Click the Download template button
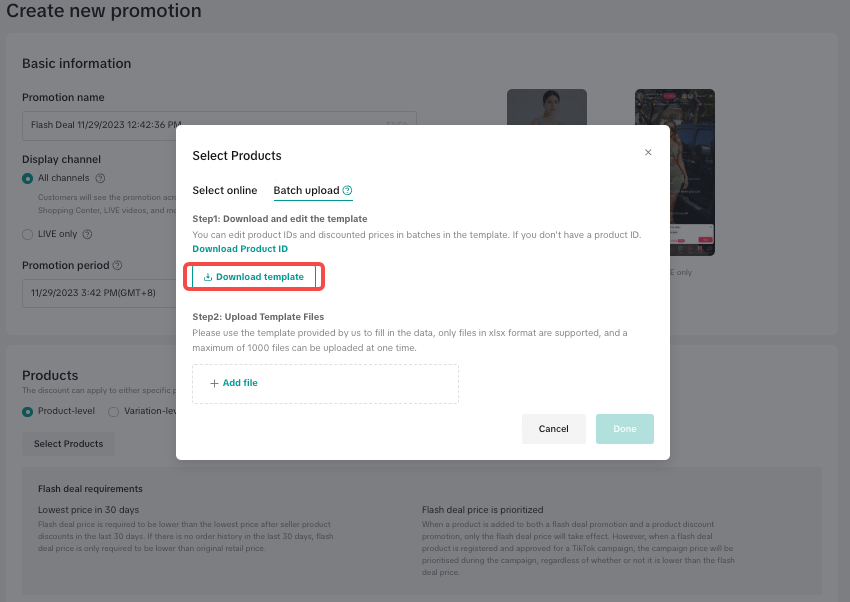 pyautogui.click(x=254, y=277)
